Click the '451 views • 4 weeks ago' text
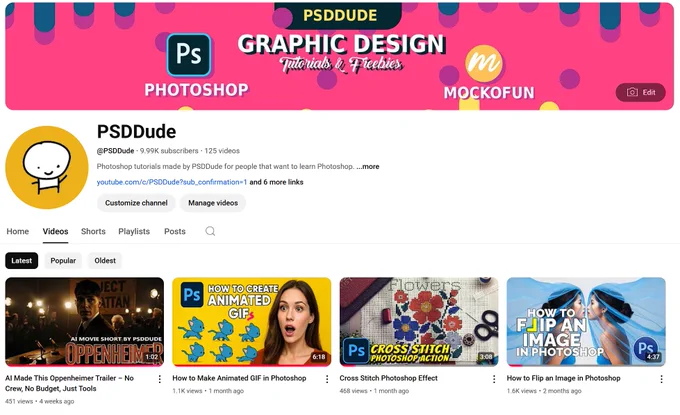 [x=39, y=402]
